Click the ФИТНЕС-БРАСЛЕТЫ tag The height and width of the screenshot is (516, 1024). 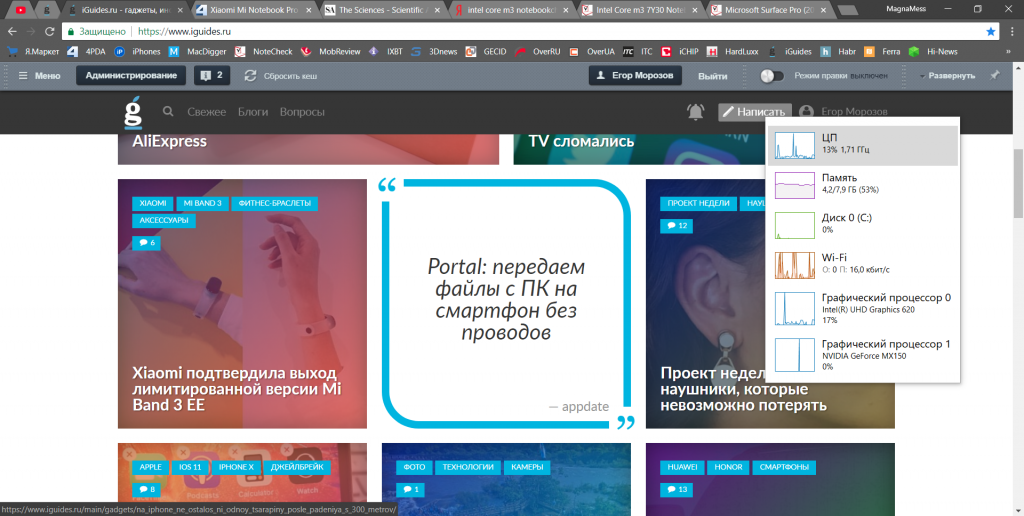(274, 203)
